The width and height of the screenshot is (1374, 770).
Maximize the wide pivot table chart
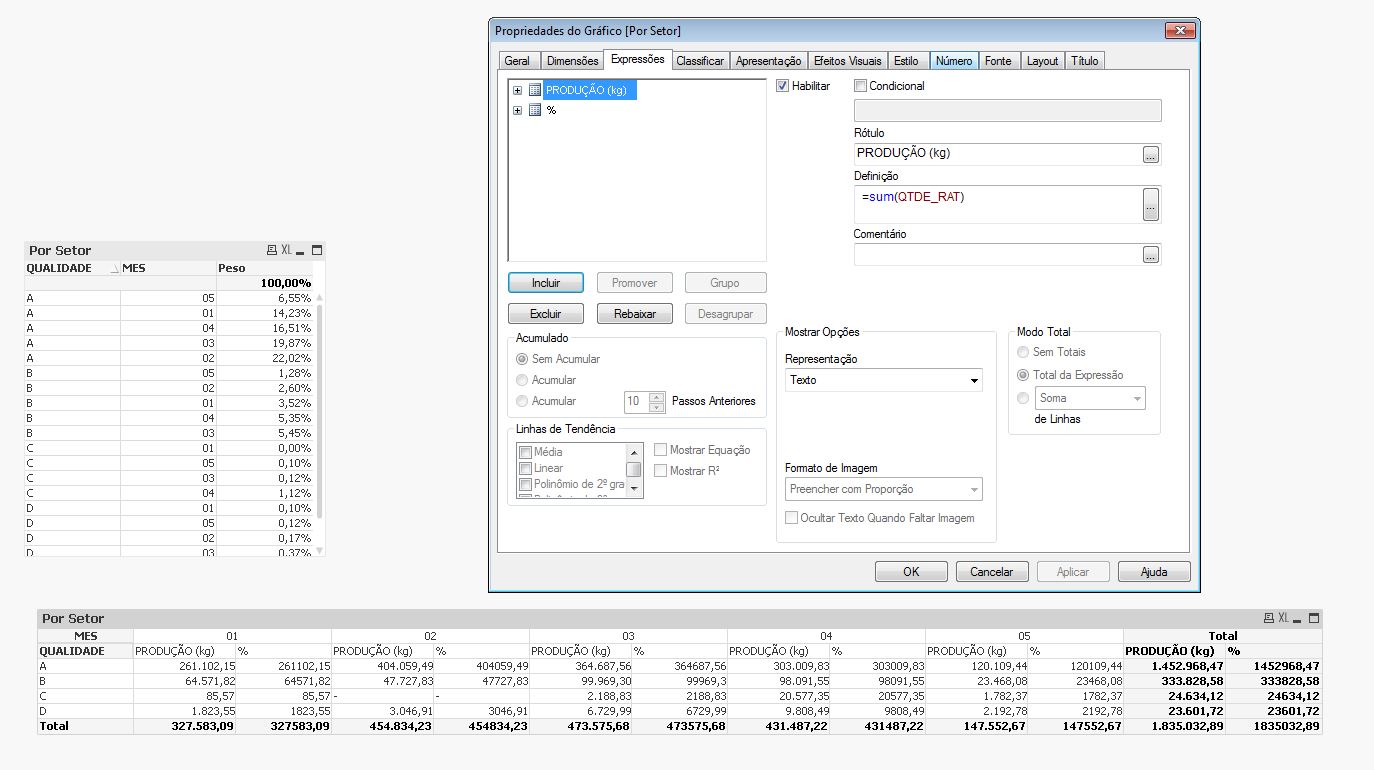(1314, 618)
